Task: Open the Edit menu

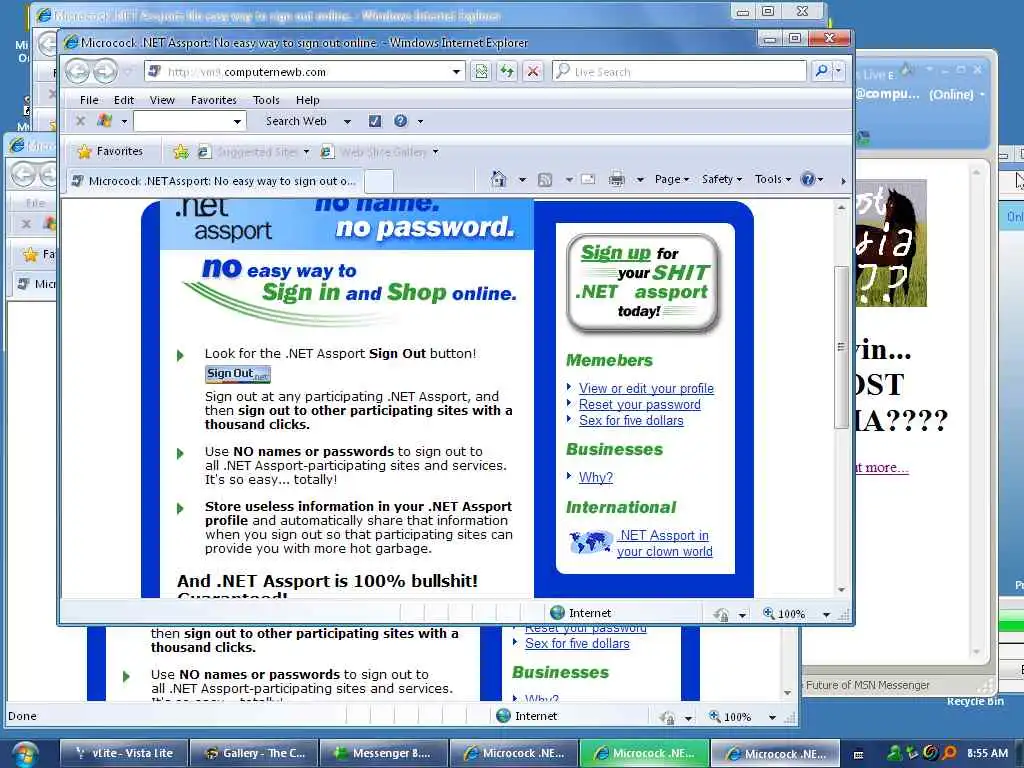Action: point(123,100)
